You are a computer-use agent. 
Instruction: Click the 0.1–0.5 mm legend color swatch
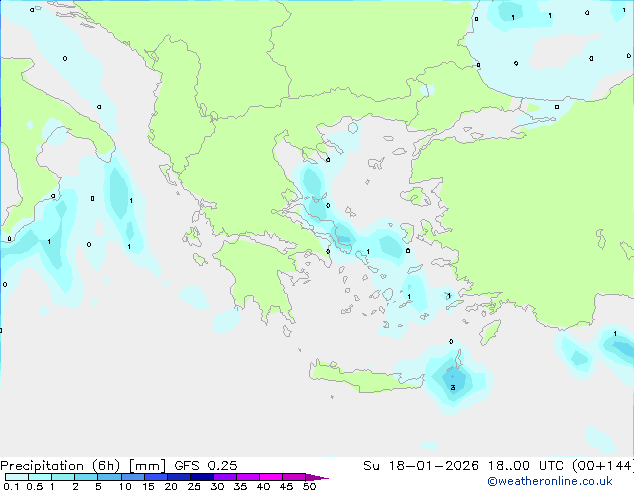click(x=17, y=477)
